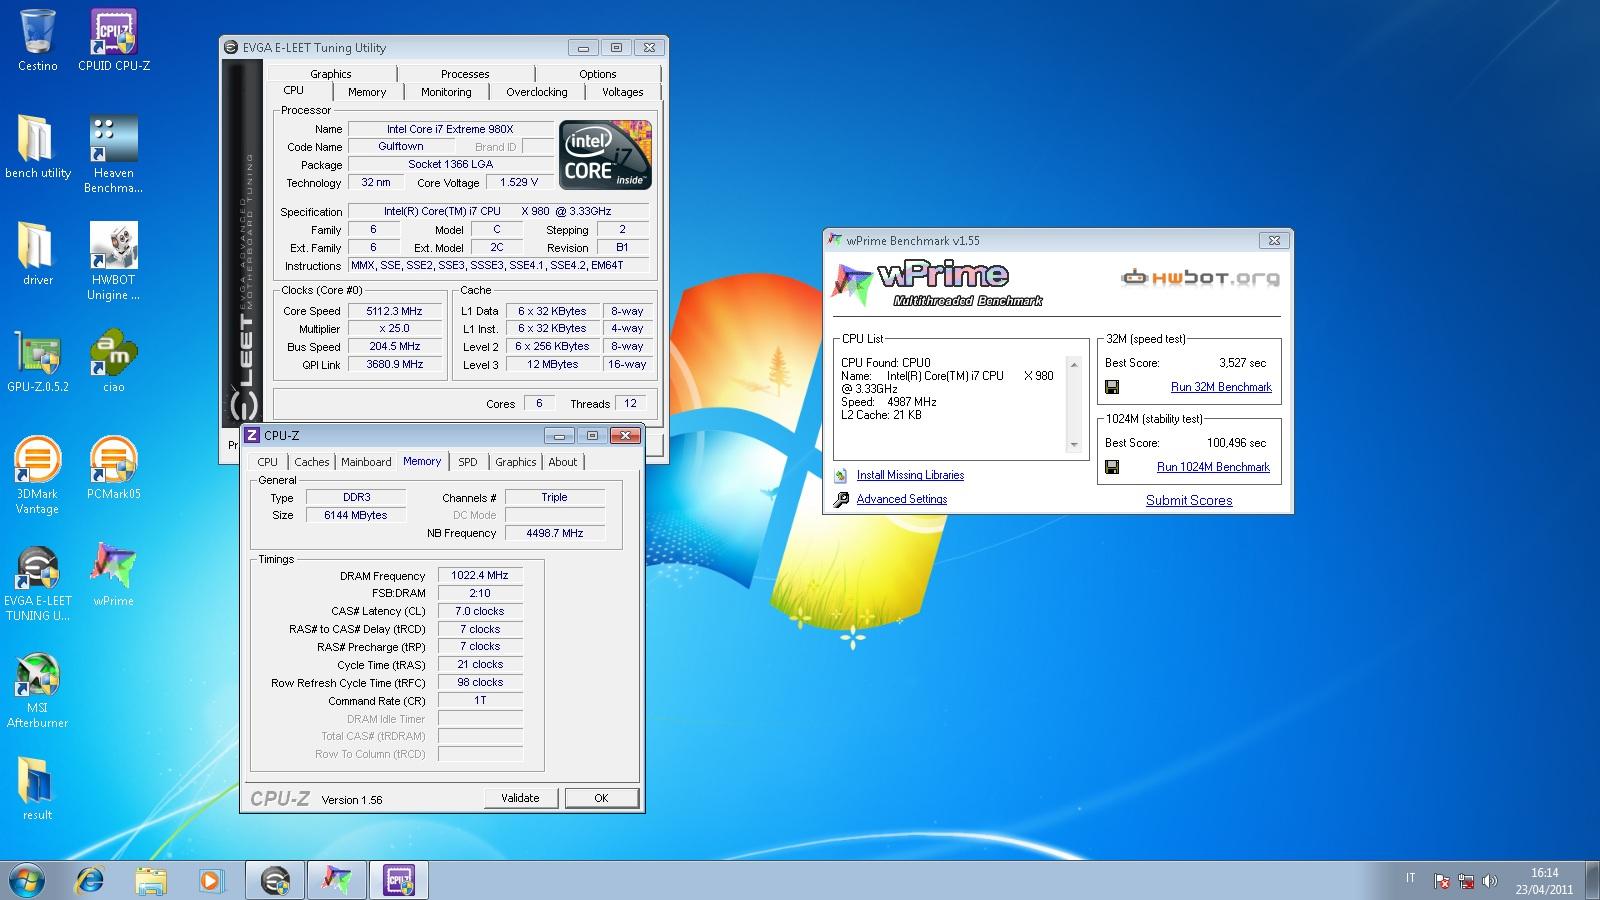1600x900 pixels.
Task: Open GPU-Z.0.5.2 desktop icon
Action: pyautogui.click(x=38, y=361)
